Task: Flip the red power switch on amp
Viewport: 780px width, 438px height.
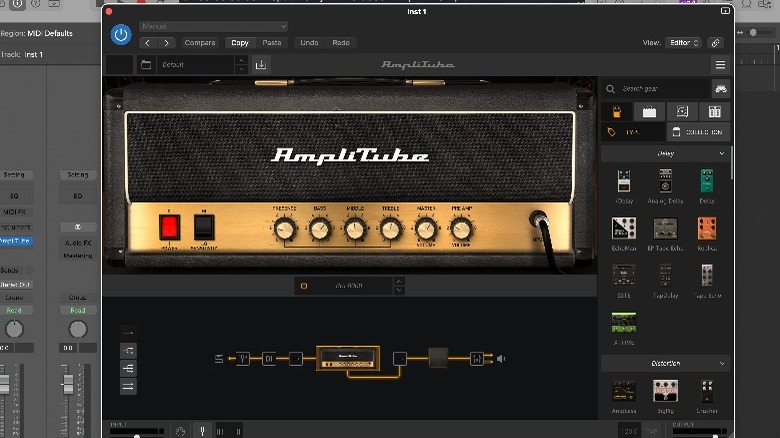Action: (169, 227)
